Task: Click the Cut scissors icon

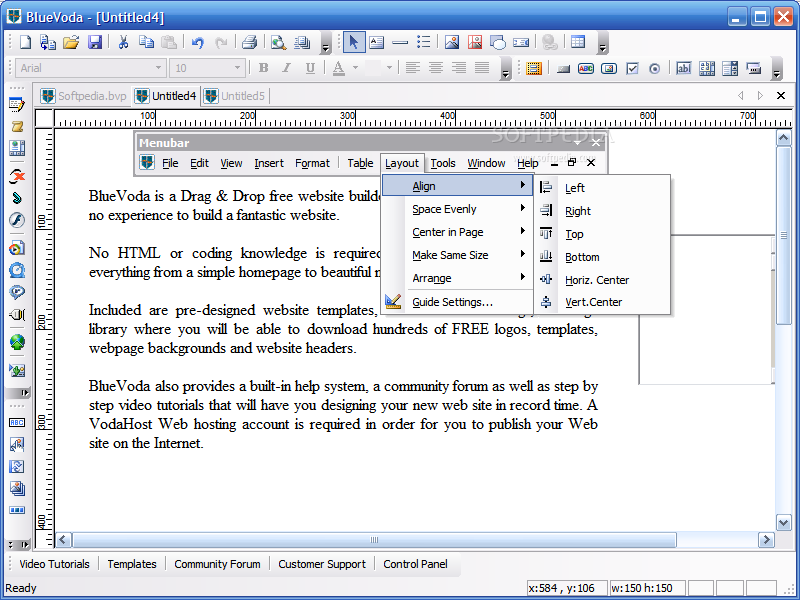Action: pos(123,42)
